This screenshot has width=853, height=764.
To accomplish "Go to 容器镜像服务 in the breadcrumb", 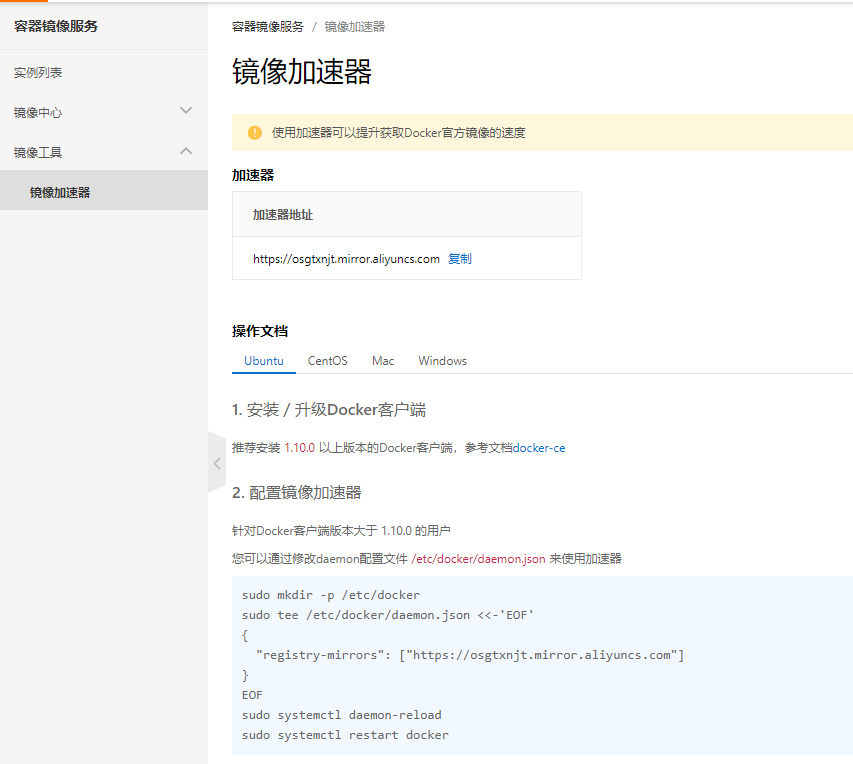I will [268, 27].
